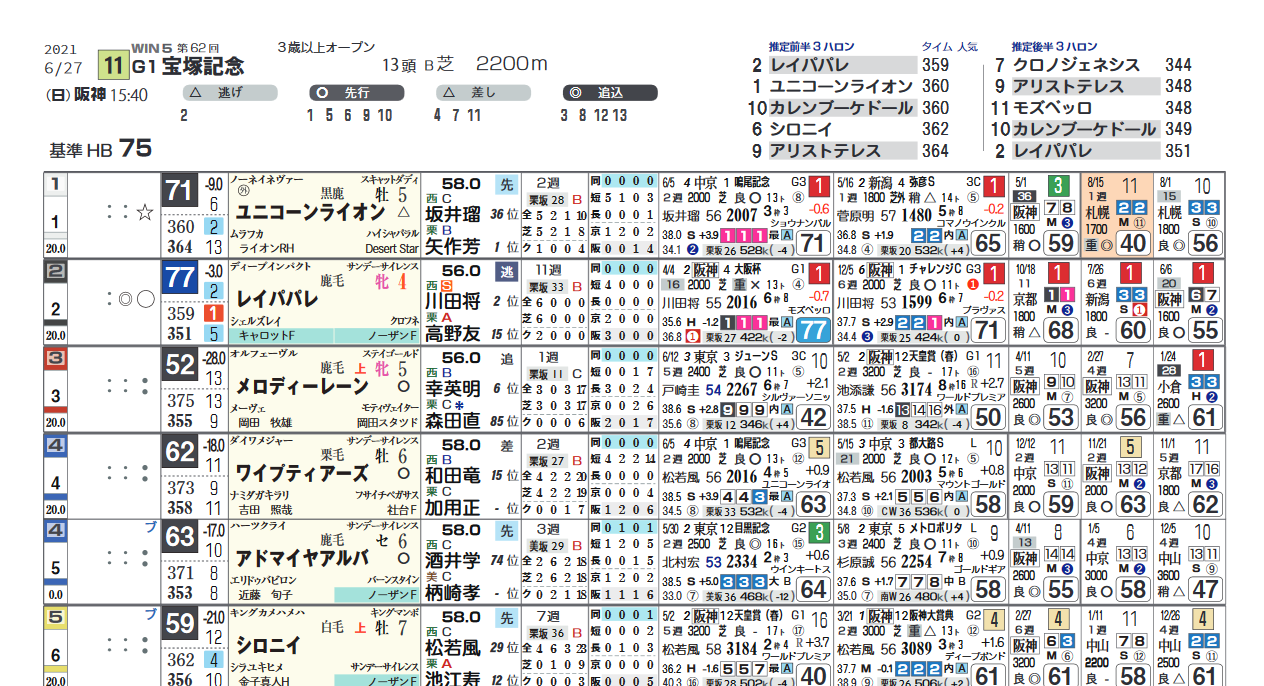Click モズベッロ in late-3-furlong list
This screenshot has height=686, width=1264.
coord(1053,108)
